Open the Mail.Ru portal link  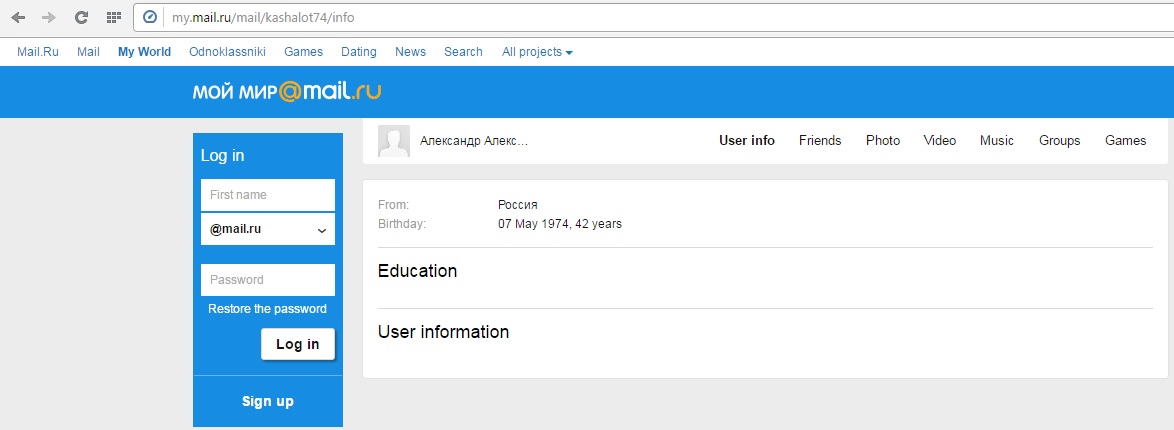click(37, 52)
